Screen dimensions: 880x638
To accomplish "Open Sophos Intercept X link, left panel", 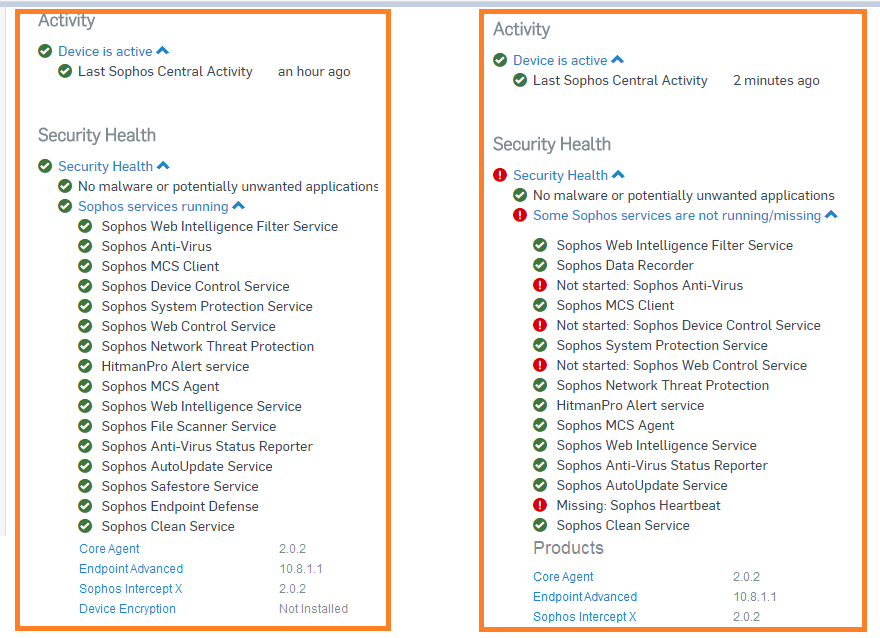I will point(131,589).
